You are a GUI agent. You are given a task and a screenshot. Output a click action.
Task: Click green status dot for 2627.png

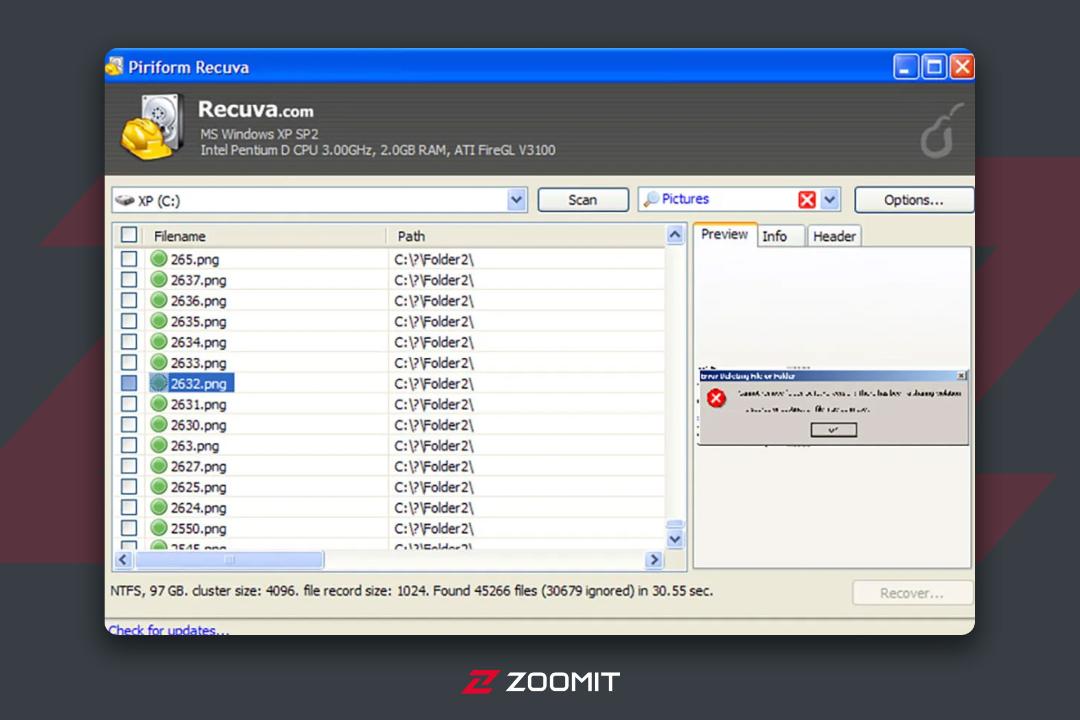[x=159, y=466]
